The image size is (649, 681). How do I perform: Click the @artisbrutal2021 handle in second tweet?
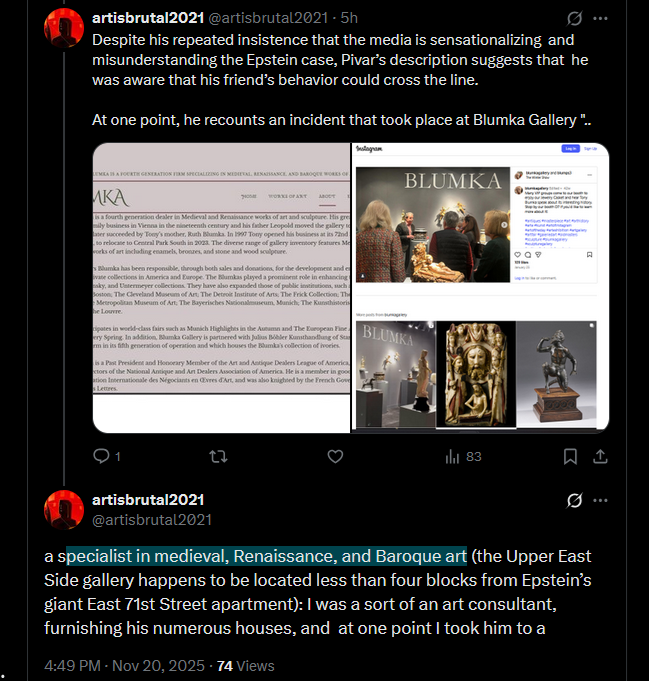[x=152, y=520]
